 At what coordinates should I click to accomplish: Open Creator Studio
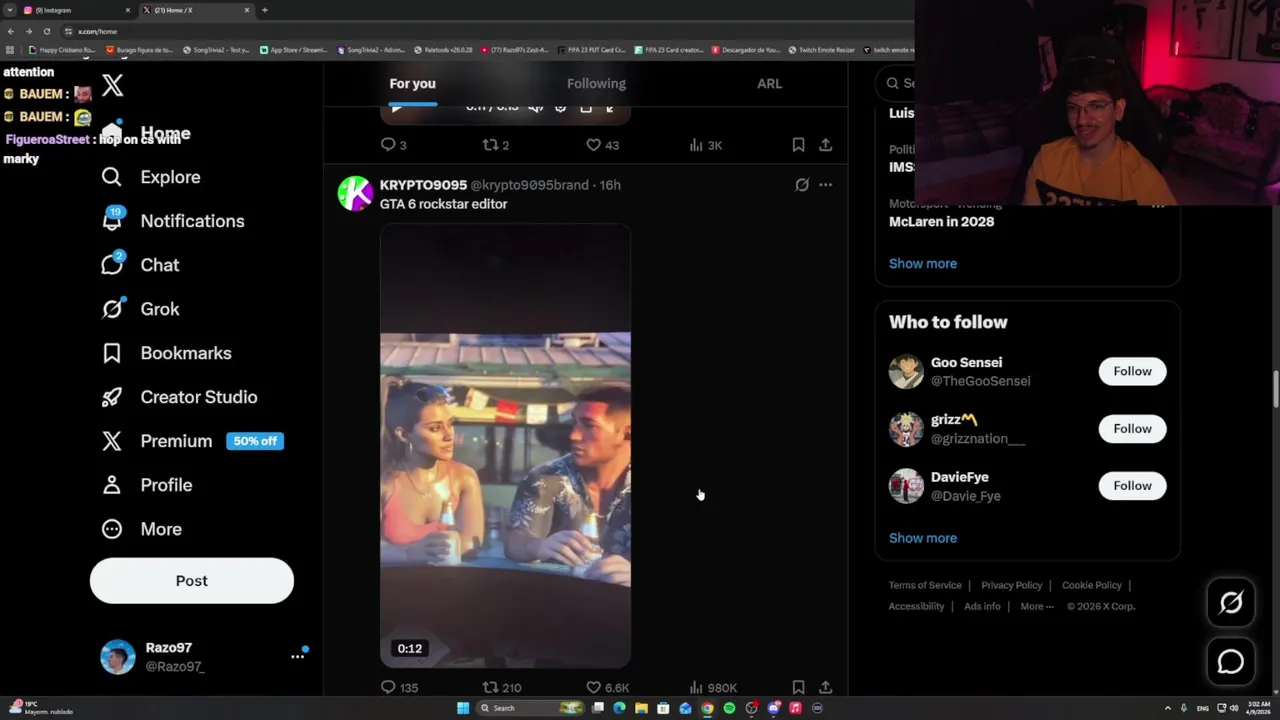point(179,397)
